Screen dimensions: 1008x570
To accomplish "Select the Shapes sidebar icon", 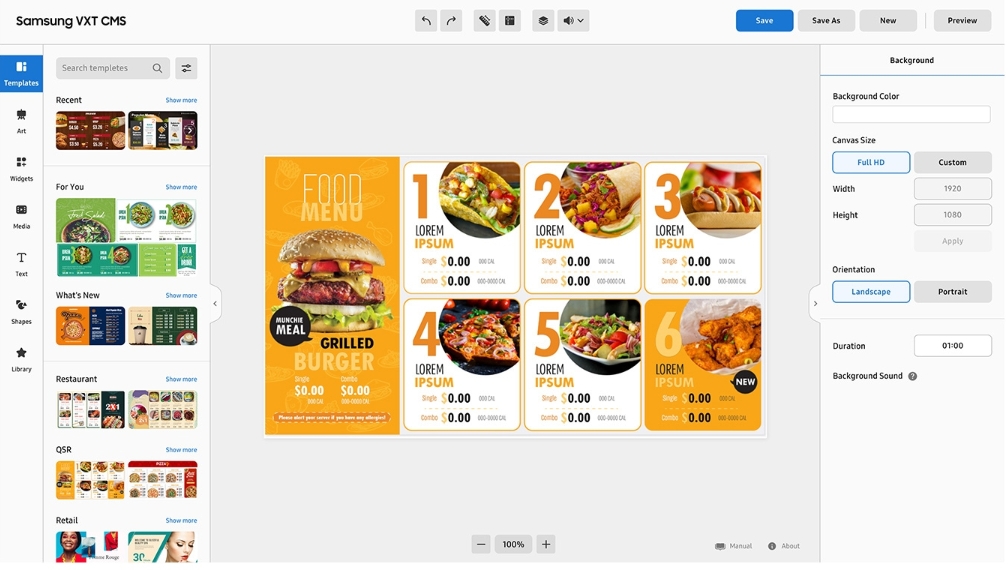I will click(21, 312).
